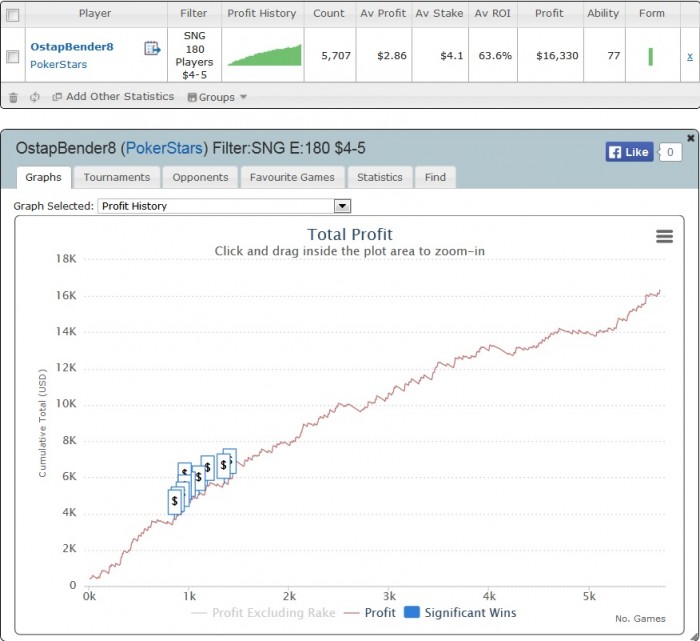Click the trash delete icon in table footer

pos(13,97)
